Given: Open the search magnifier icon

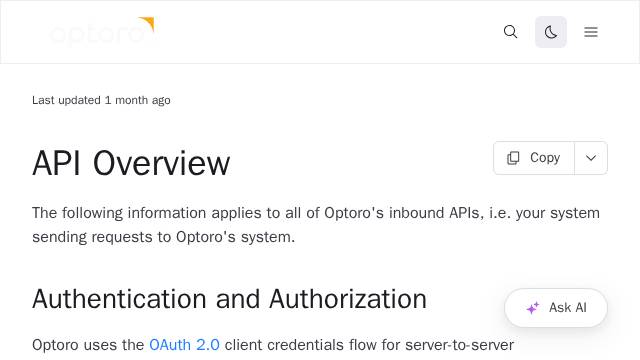Looking at the screenshot, I should pyautogui.click(x=510, y=32).
